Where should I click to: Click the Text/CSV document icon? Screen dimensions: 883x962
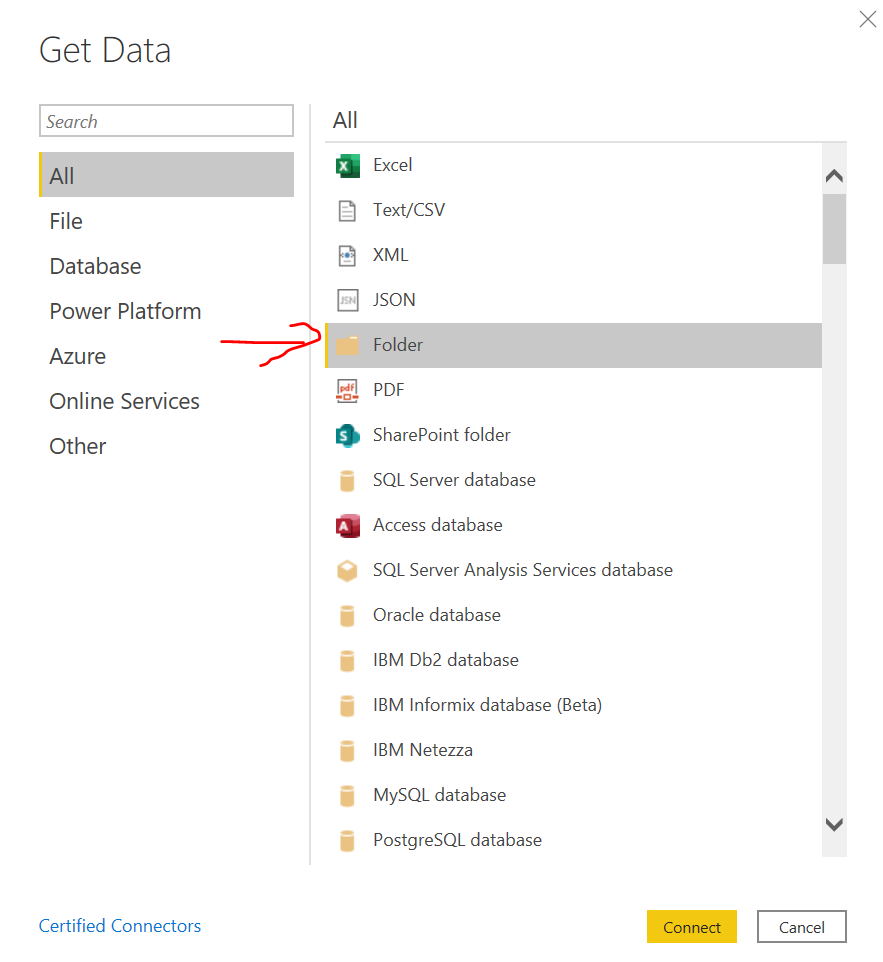(x=347, y=210)
